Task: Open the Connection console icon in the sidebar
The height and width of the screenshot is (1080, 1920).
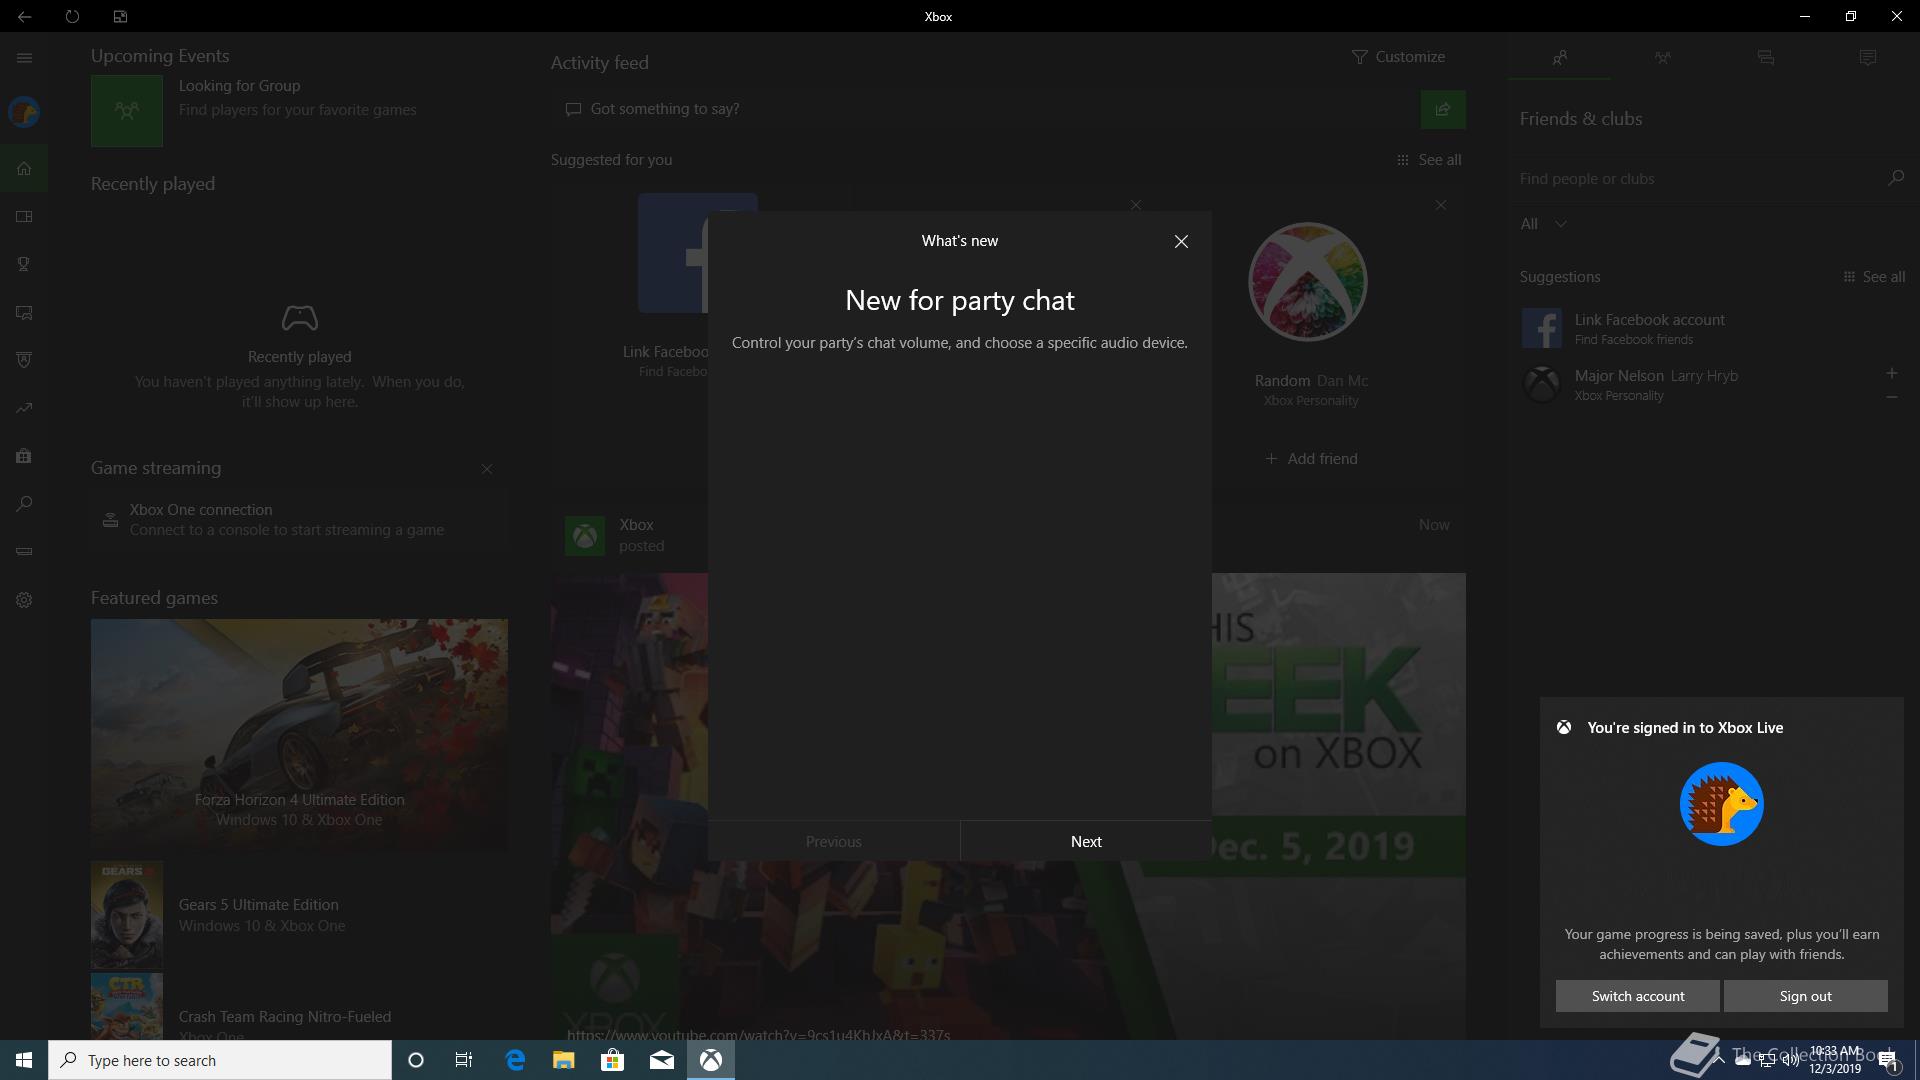Action: pyautogui.click(x=24, y=552)
